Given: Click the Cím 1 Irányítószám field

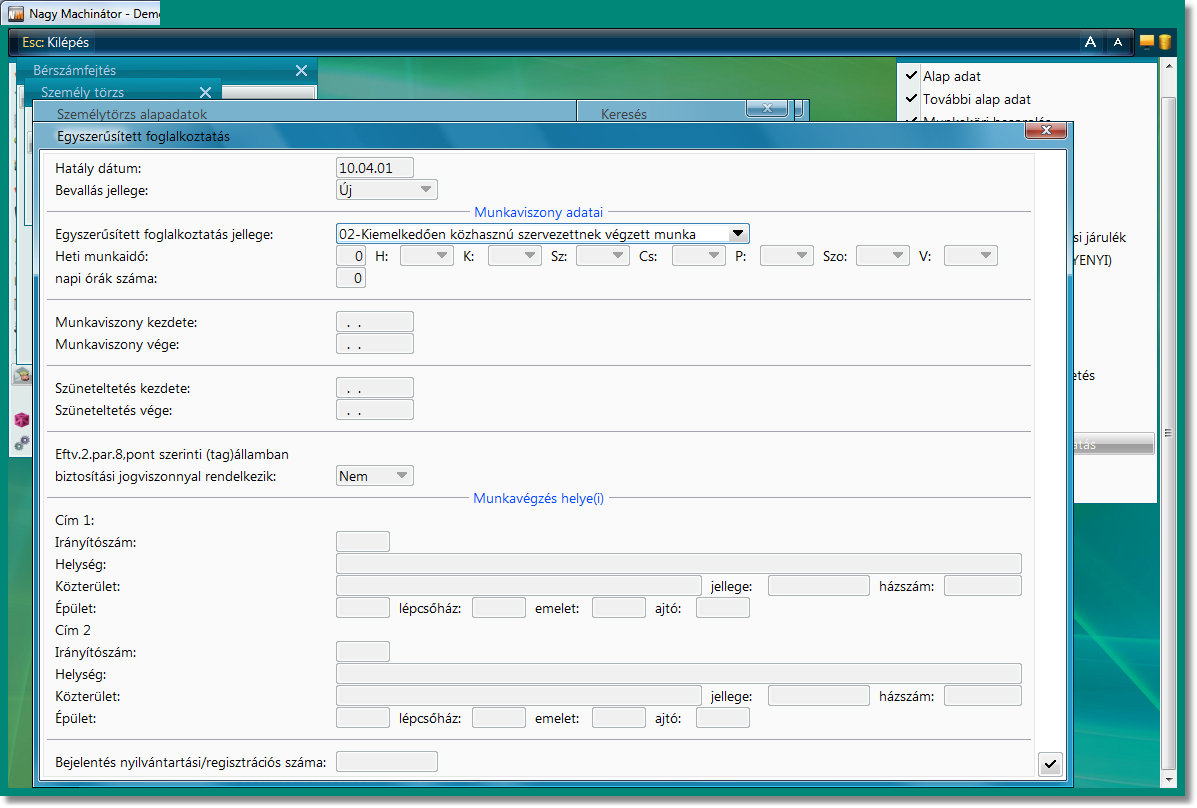Looking at the screenshot, I should pyautogui.click(x=363, y=541).
